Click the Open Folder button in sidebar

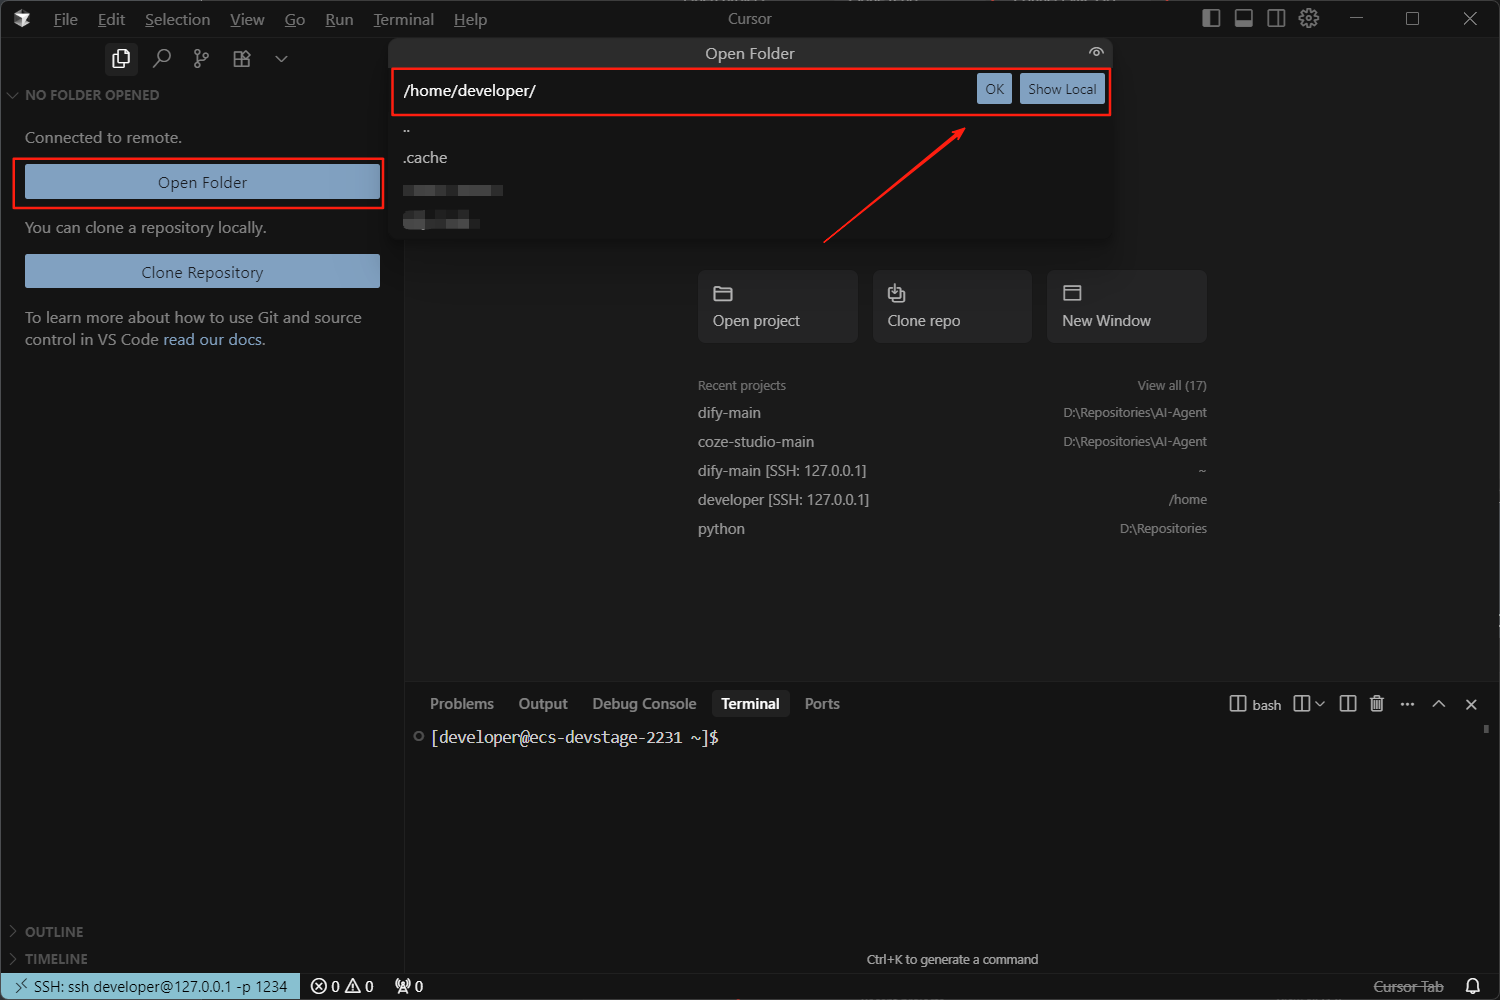(x=202, y=182)
